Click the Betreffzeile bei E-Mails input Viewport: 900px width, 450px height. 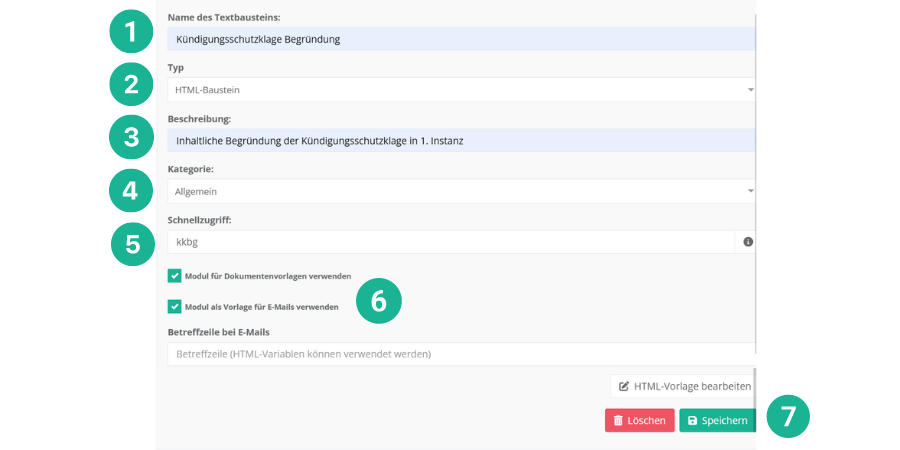[460, 354]
